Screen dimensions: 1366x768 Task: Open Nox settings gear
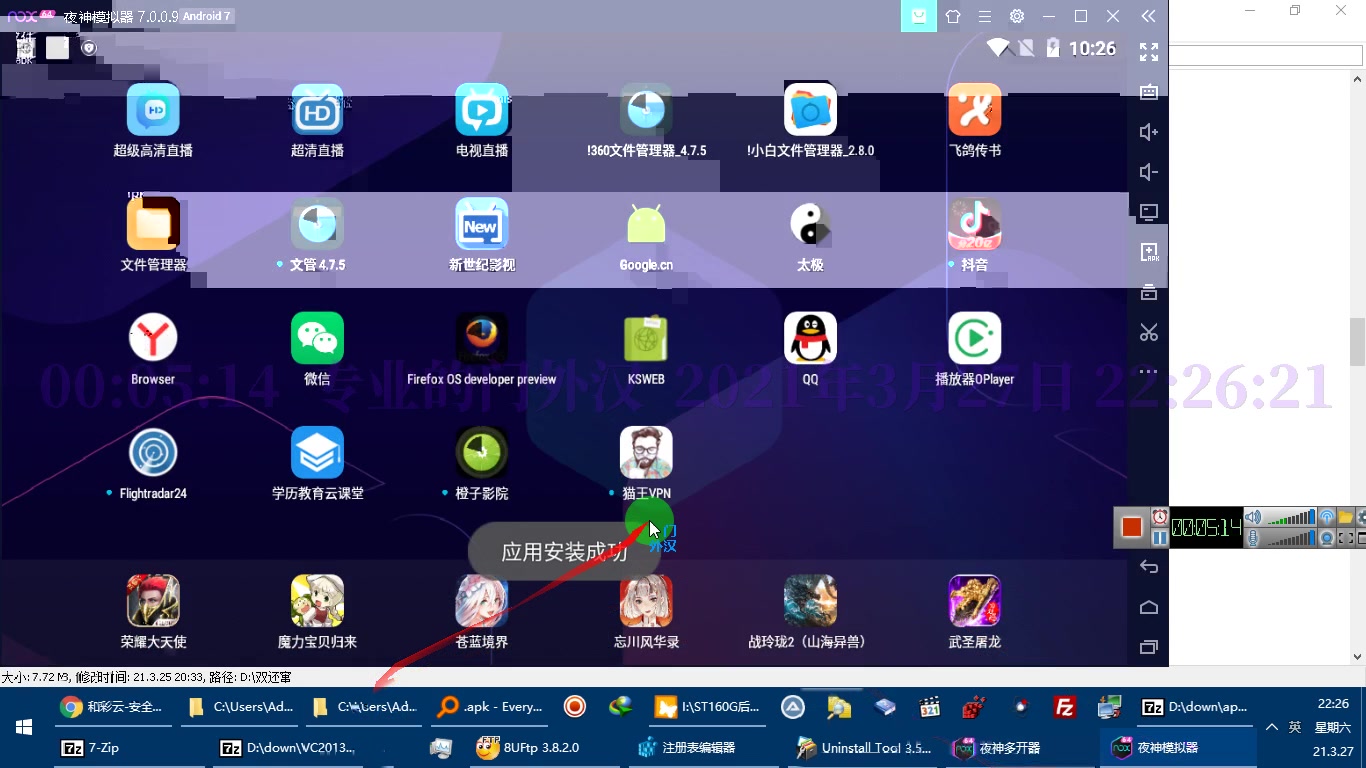click(x=1017, y=16)
